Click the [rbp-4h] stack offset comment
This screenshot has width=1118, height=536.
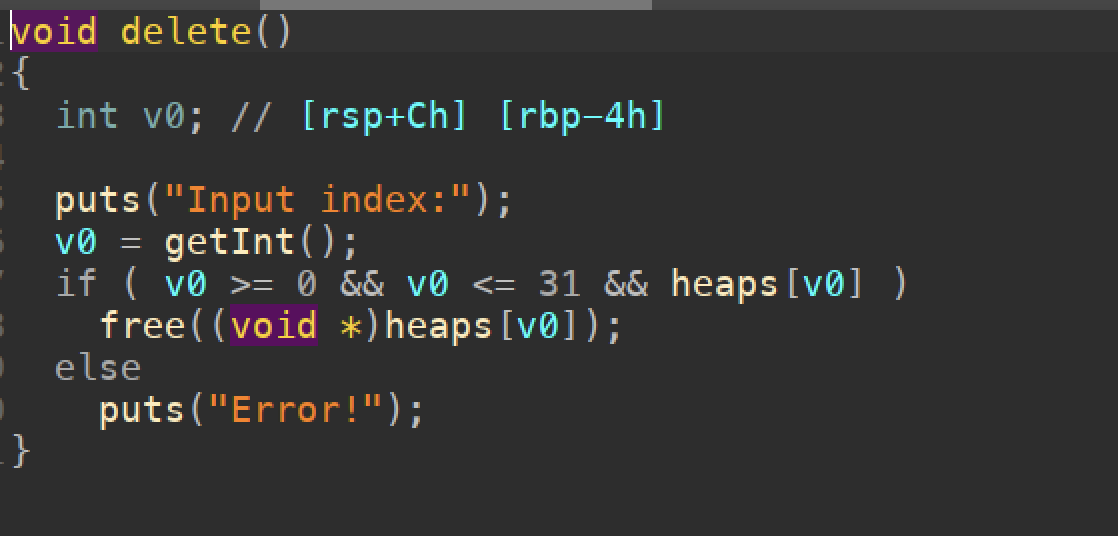tap(582, 115)
